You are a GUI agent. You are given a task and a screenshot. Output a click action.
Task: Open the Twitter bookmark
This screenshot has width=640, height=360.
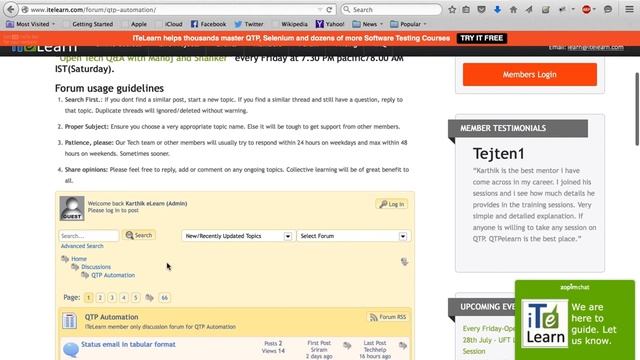249,24
